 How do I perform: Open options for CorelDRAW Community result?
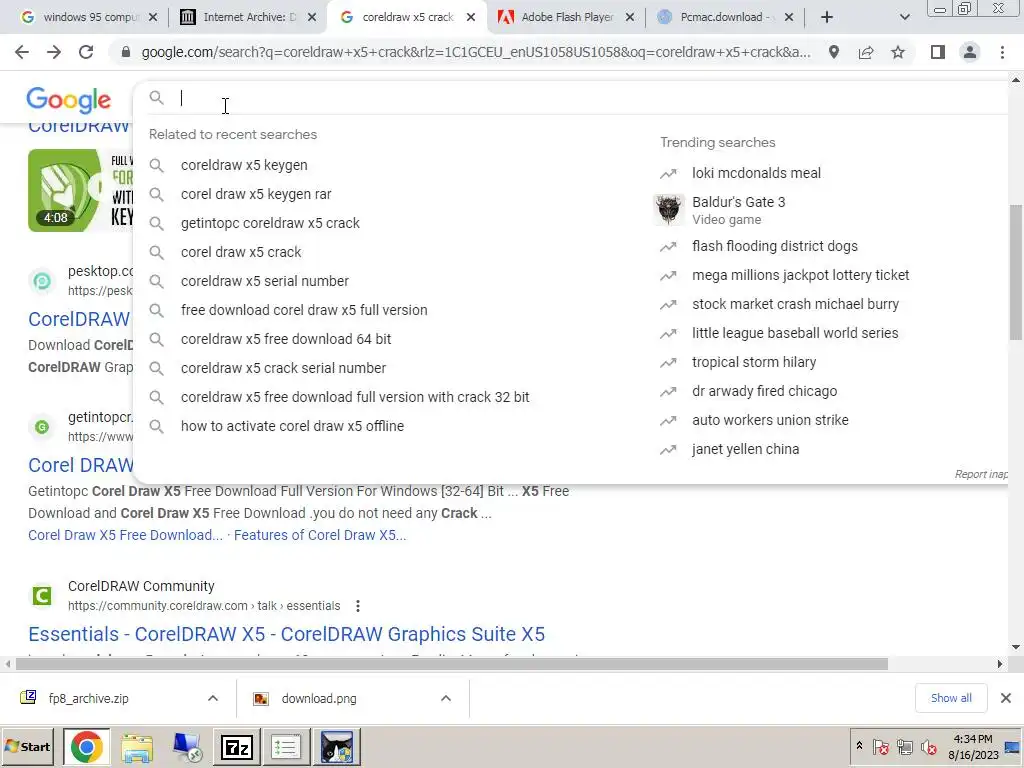click(357, 606)
